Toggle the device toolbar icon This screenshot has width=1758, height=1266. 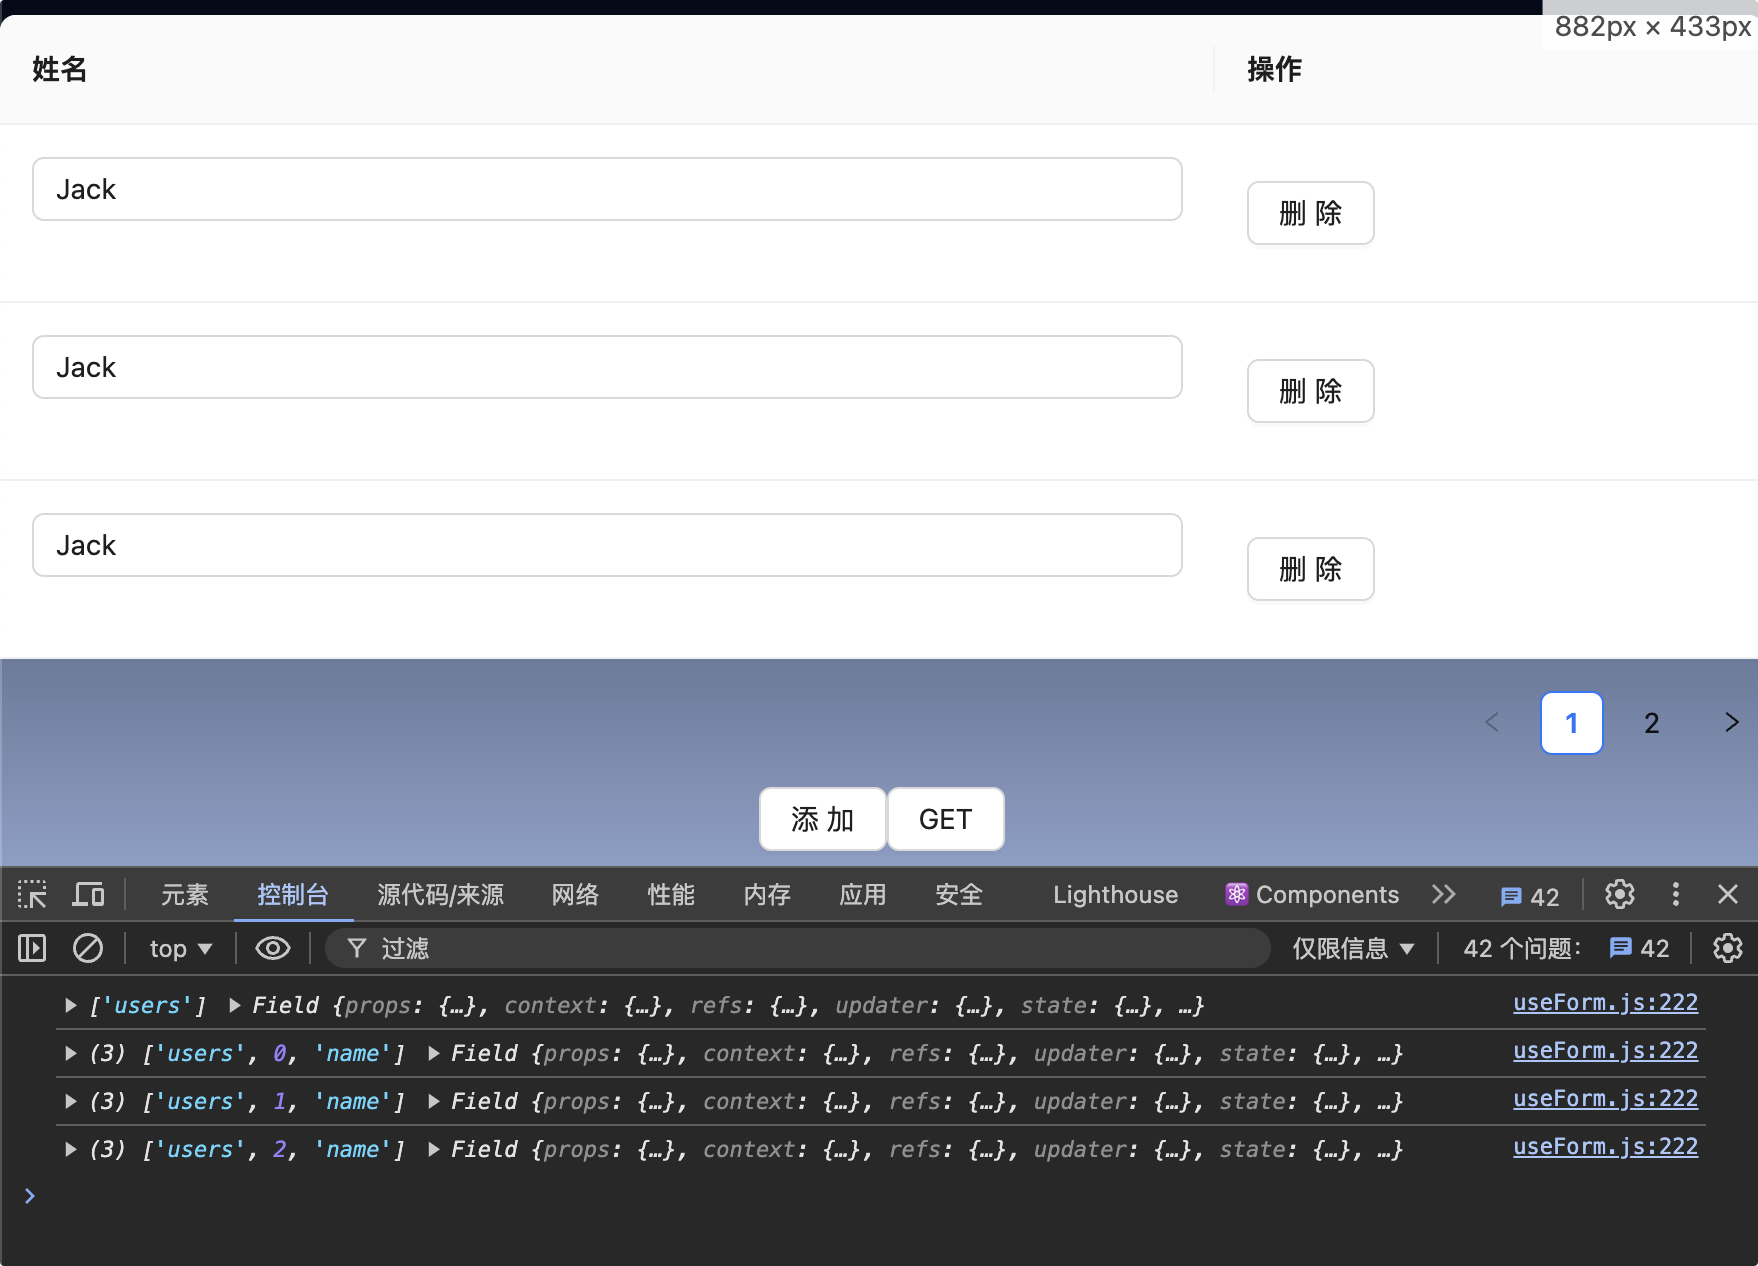(88, 894)
